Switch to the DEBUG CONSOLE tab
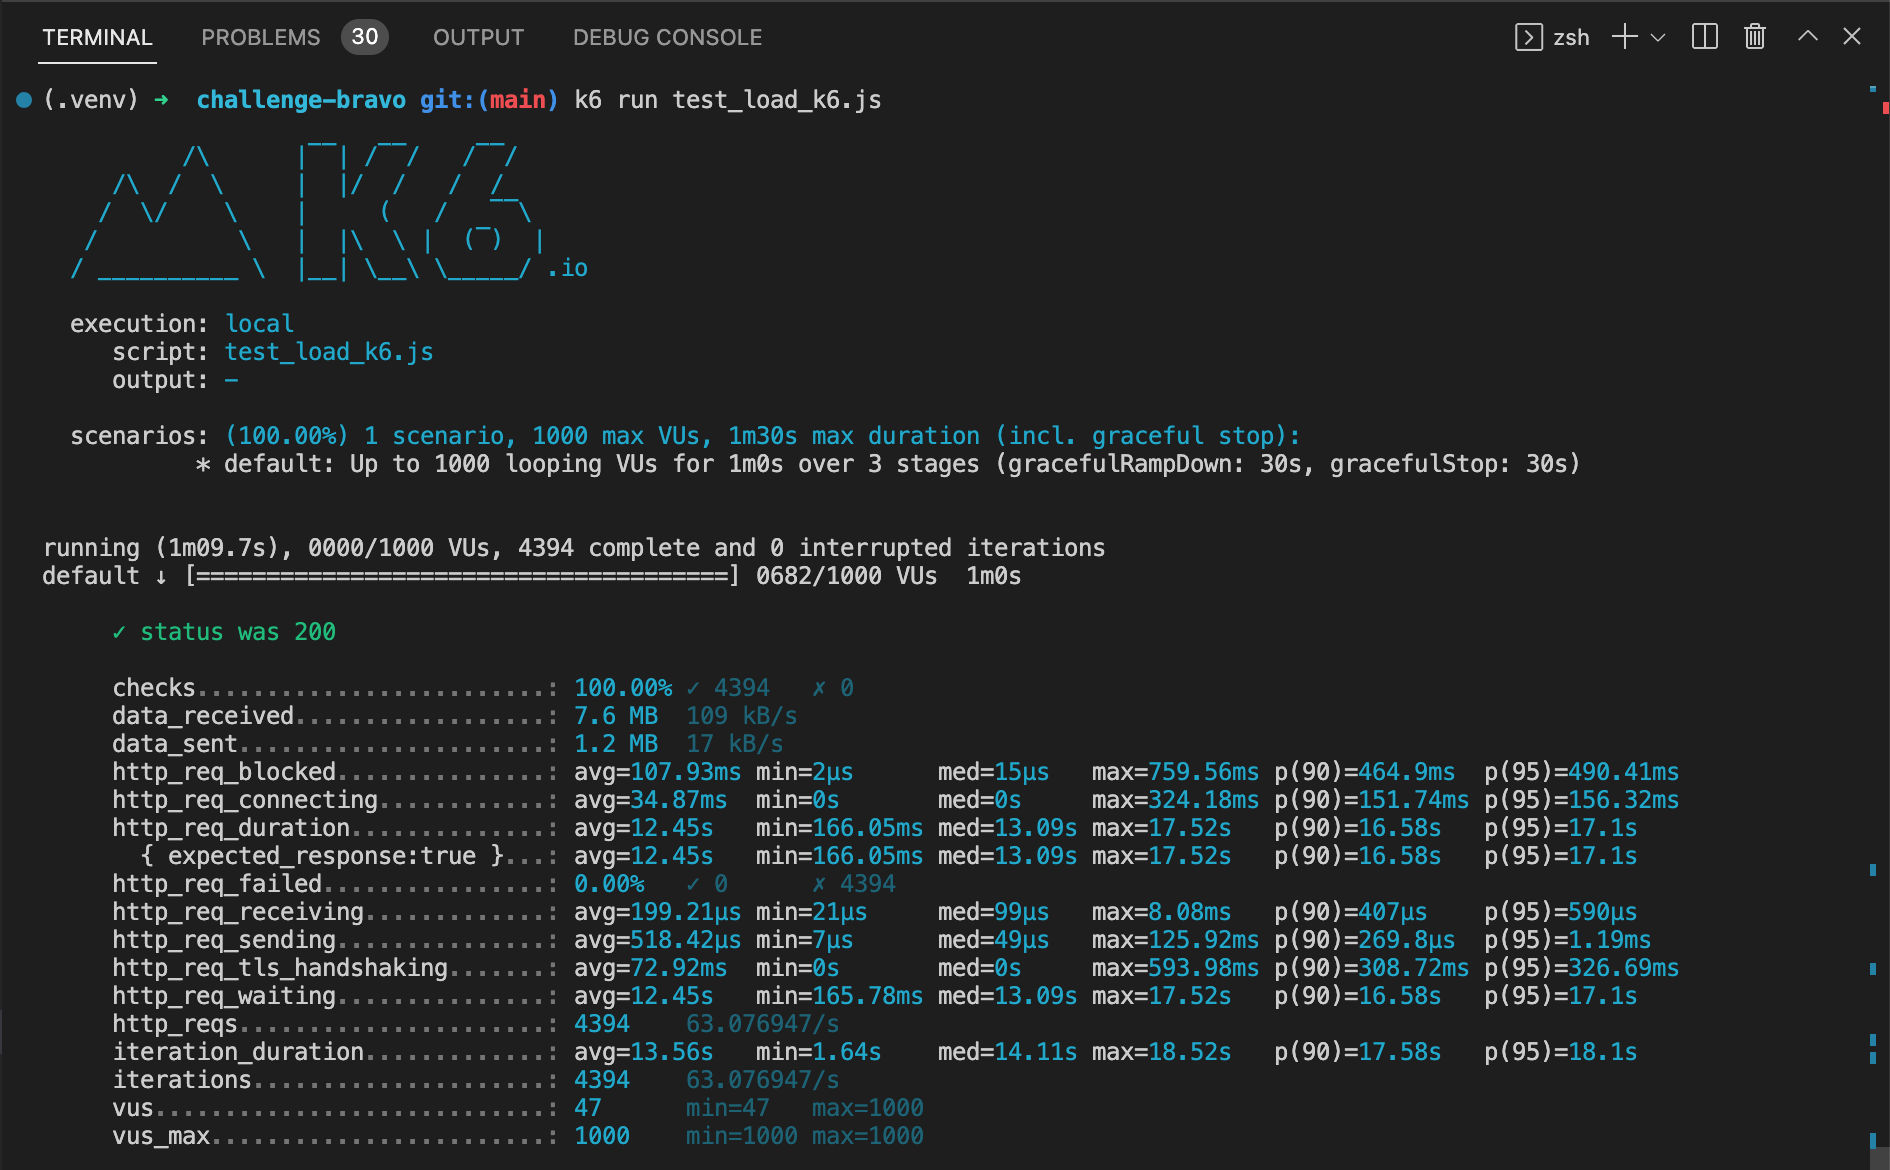This screenshot has height=1170, width=1890. [667, 37]
